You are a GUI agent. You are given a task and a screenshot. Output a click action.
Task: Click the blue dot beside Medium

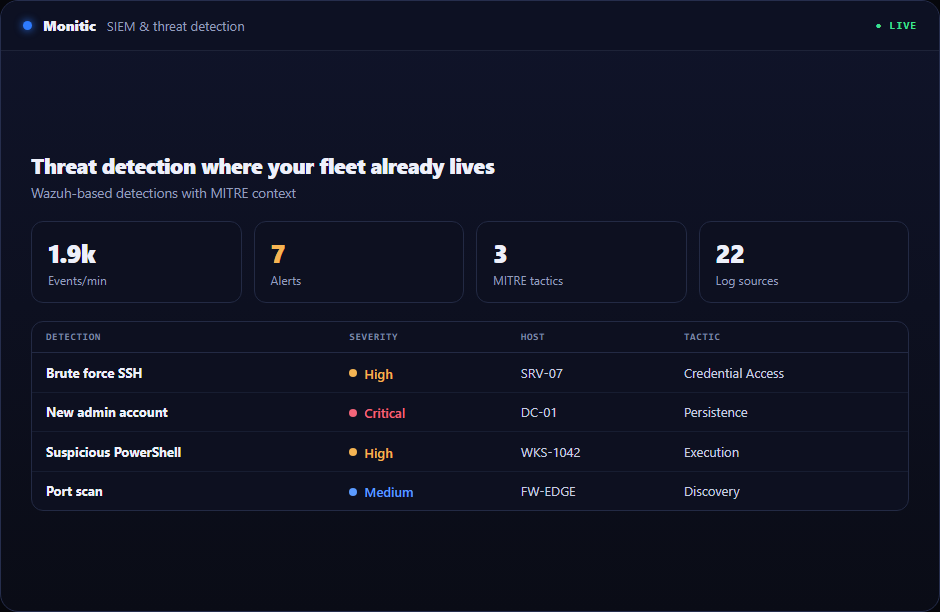coord(353,492)
